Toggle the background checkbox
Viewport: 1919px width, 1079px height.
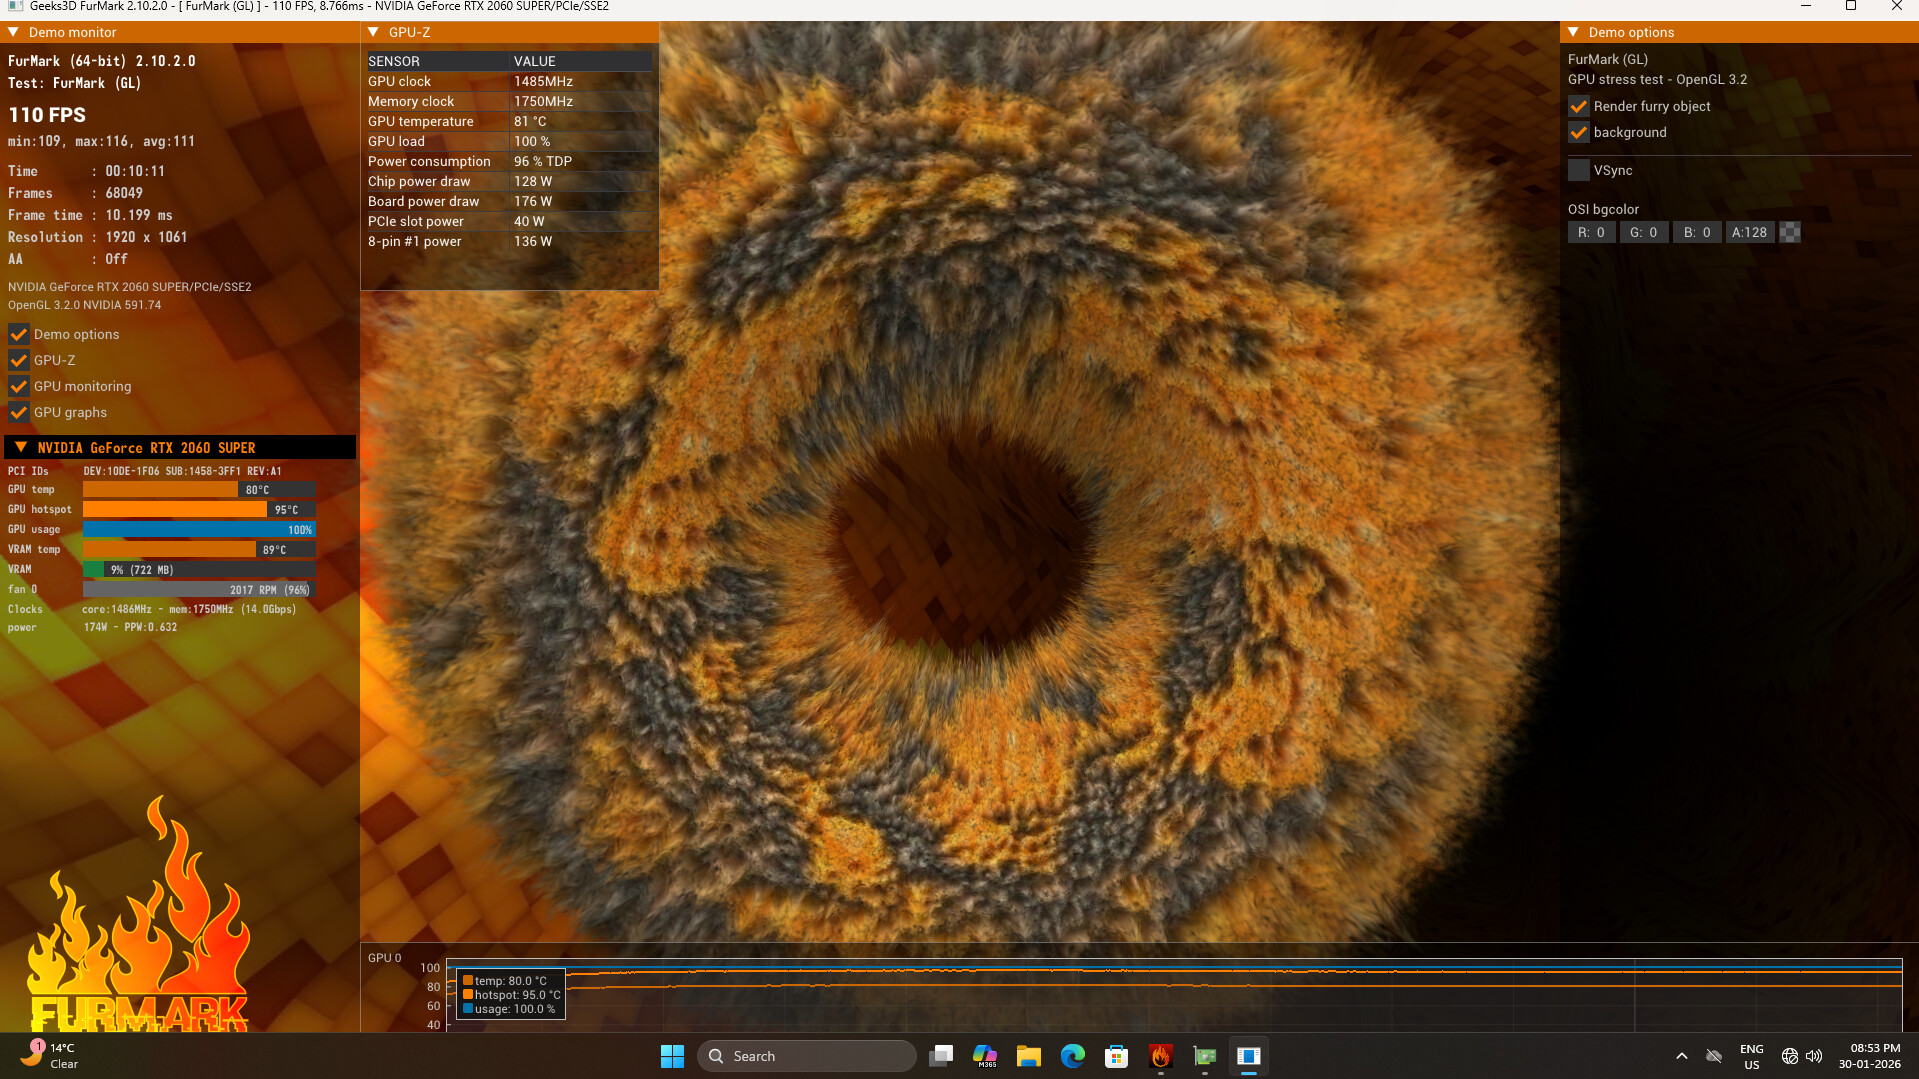[x=1579, y=132]
